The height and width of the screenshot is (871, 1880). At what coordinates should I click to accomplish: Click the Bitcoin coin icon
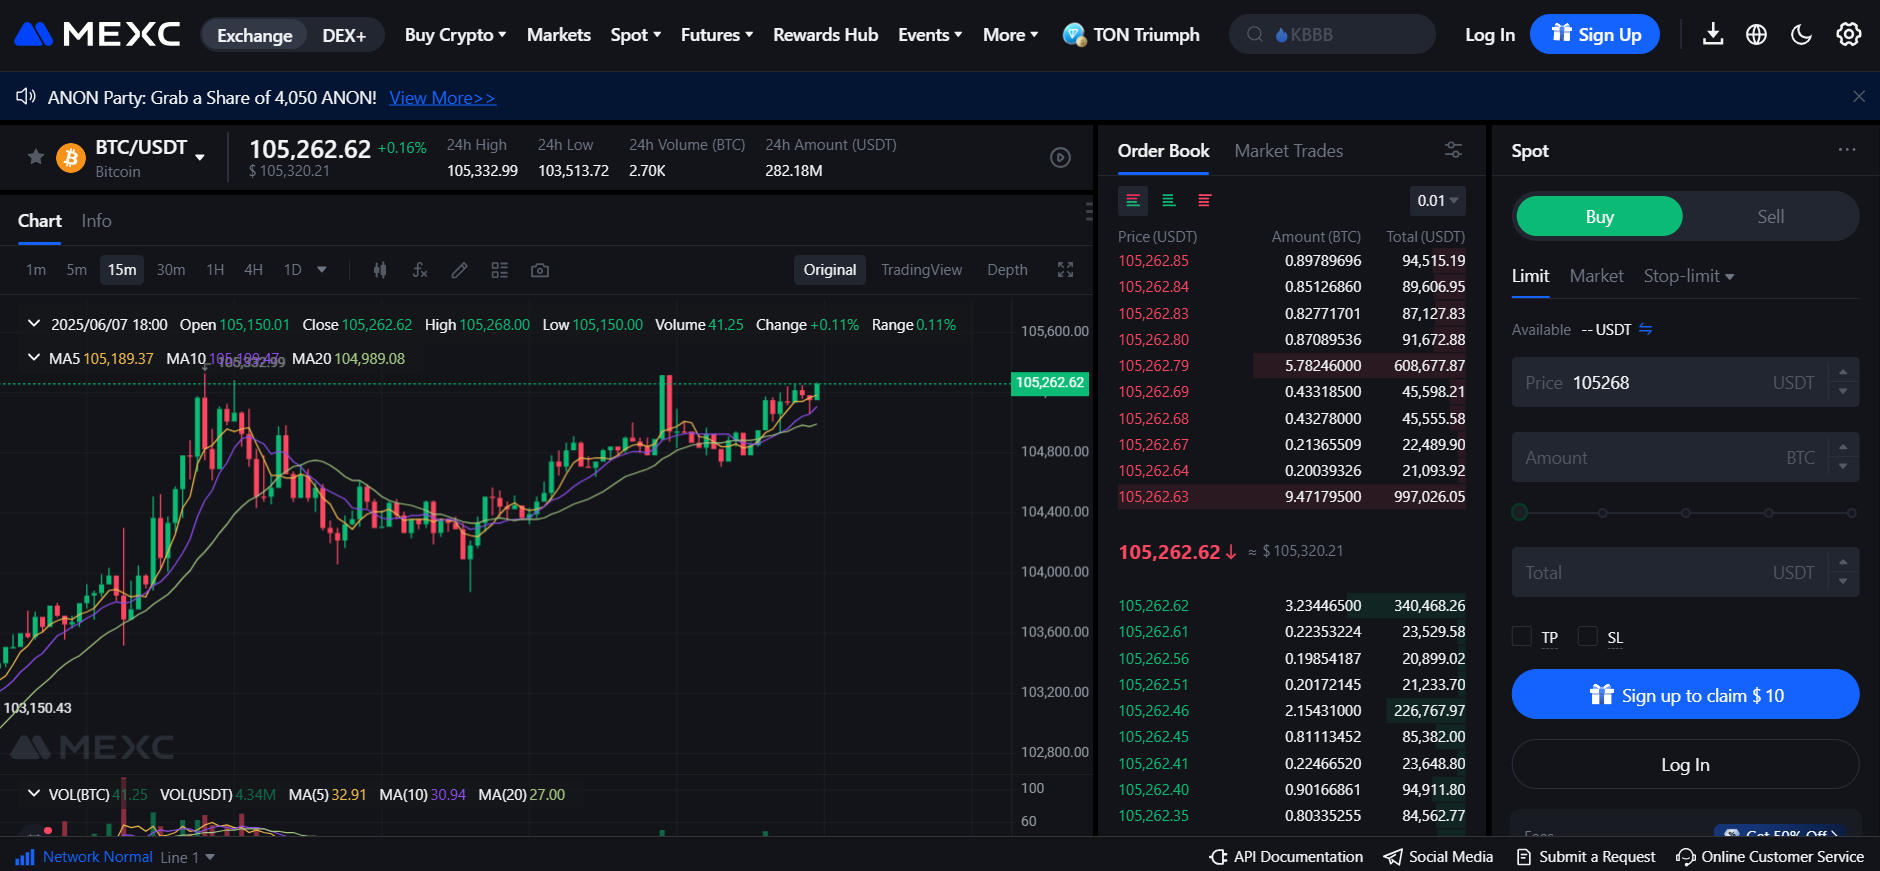[71, 158]
